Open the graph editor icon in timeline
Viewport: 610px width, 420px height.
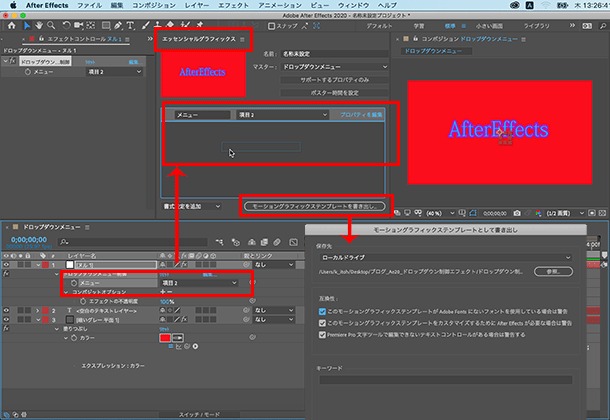point(293,242)
